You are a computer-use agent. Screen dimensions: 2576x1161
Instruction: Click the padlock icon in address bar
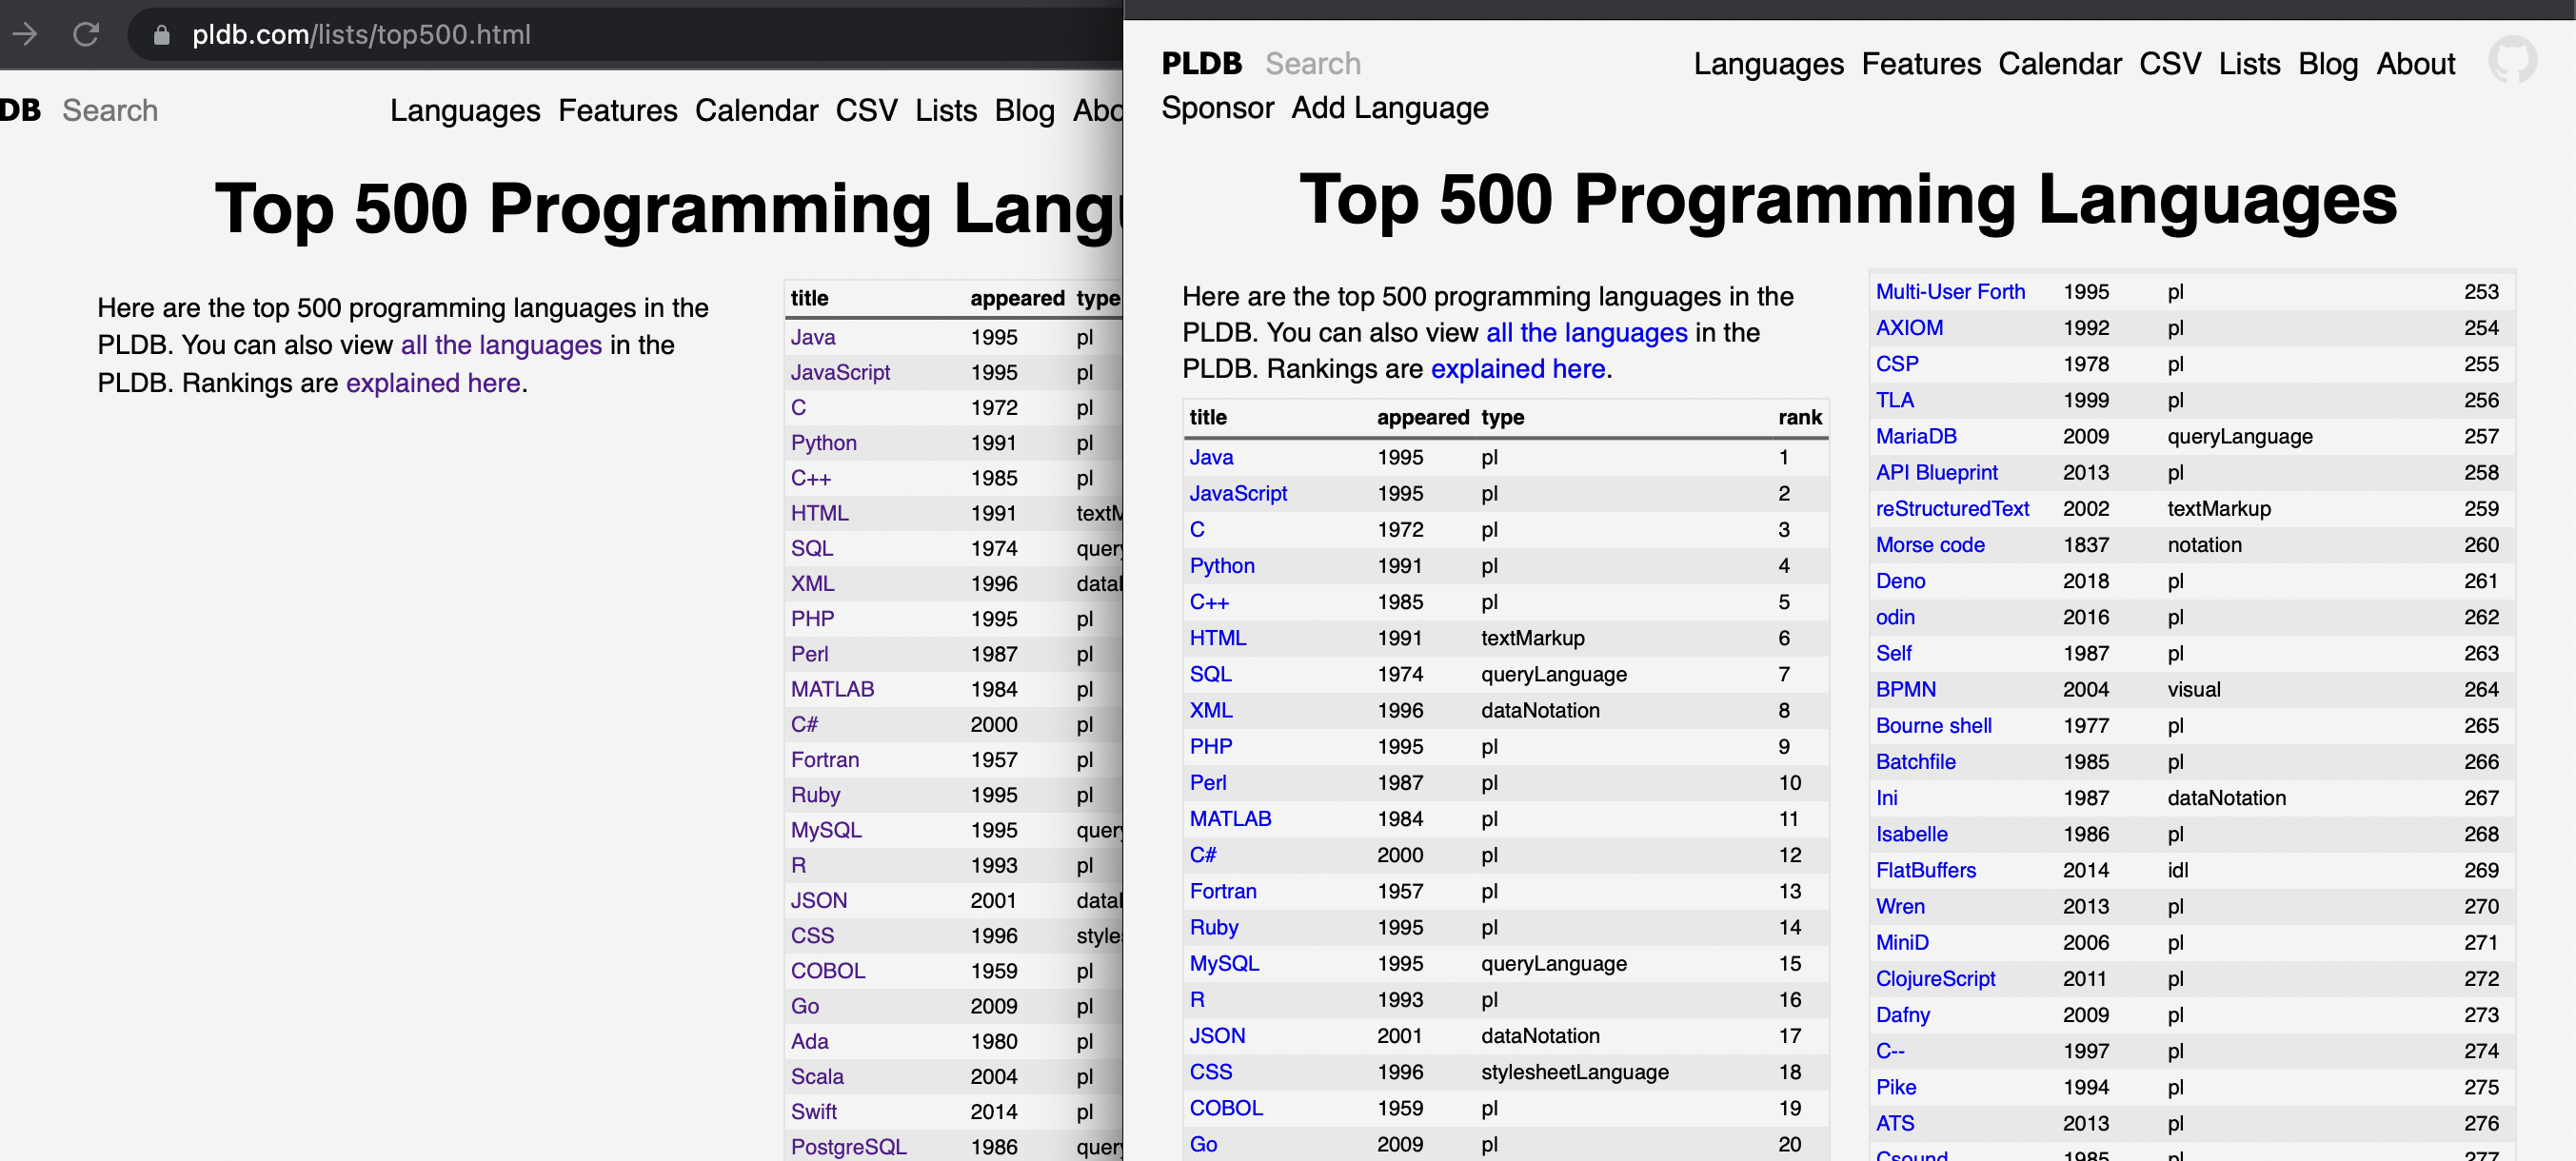pyautogui.click(x=161, y=35)
